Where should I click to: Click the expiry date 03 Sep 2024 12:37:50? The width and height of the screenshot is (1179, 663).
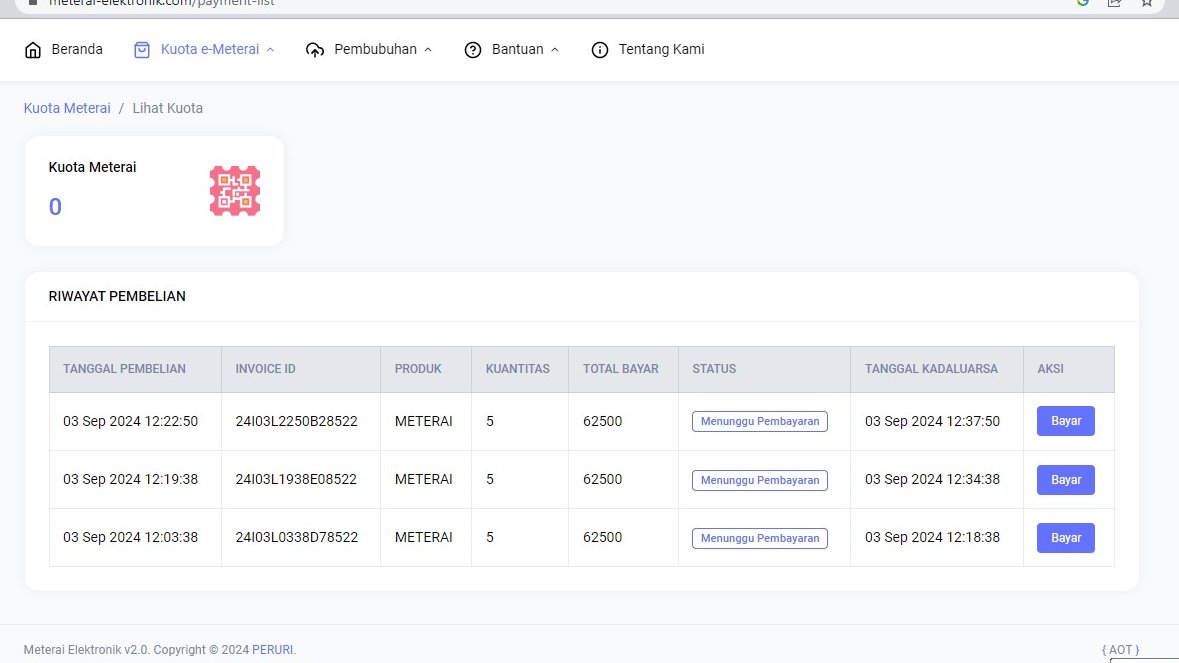(x=932, y=422)
